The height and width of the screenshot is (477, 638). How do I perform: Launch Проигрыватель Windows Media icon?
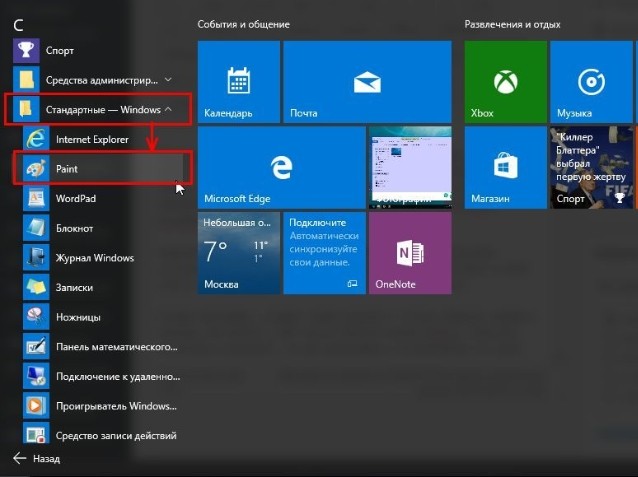pyautogui.click(x=36, y=406)
